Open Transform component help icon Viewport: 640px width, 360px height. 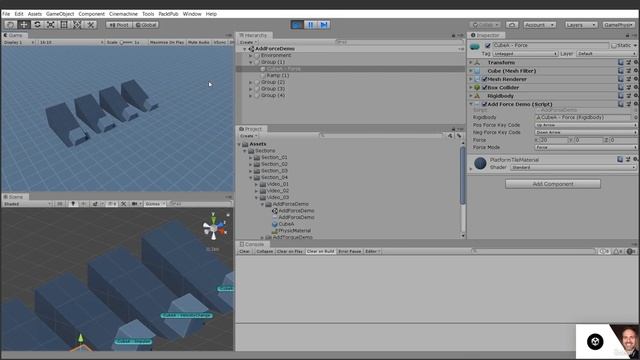tap(621, 62)
